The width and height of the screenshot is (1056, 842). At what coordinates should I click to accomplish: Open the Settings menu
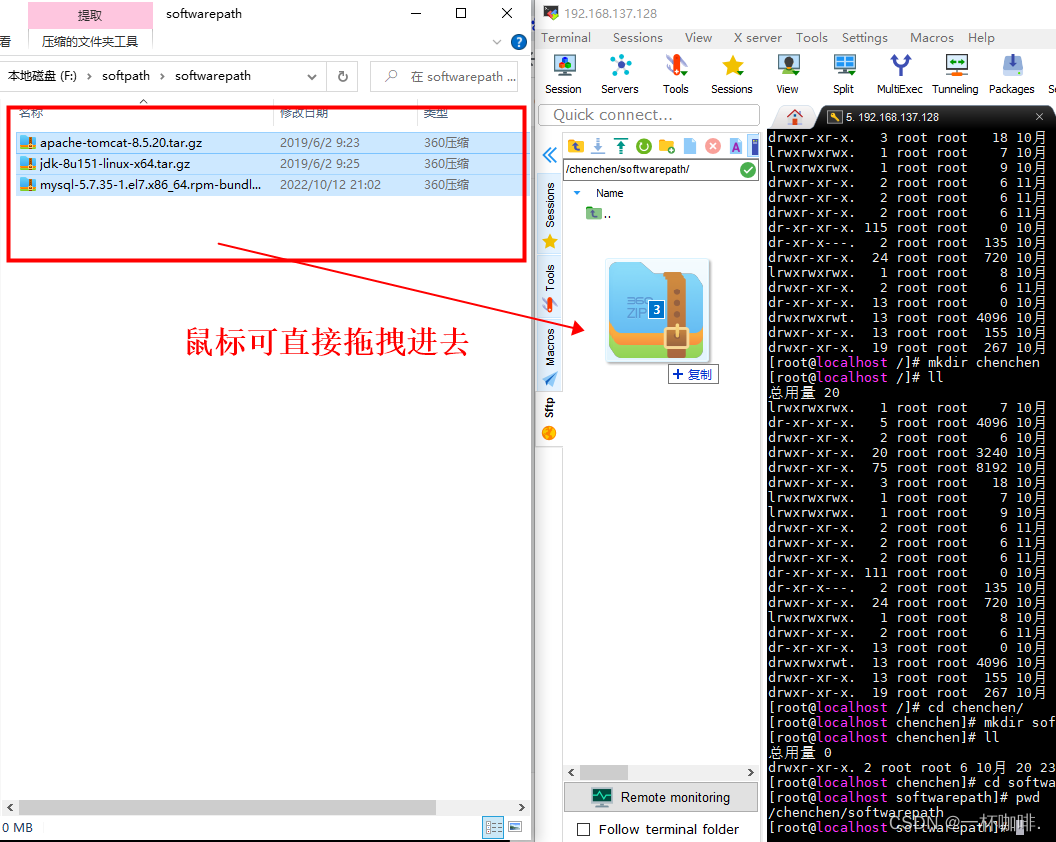[x=864, y=37]
